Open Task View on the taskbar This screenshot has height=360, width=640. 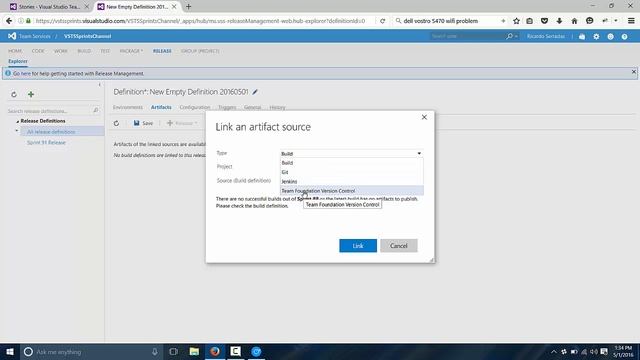coord(173,351)
